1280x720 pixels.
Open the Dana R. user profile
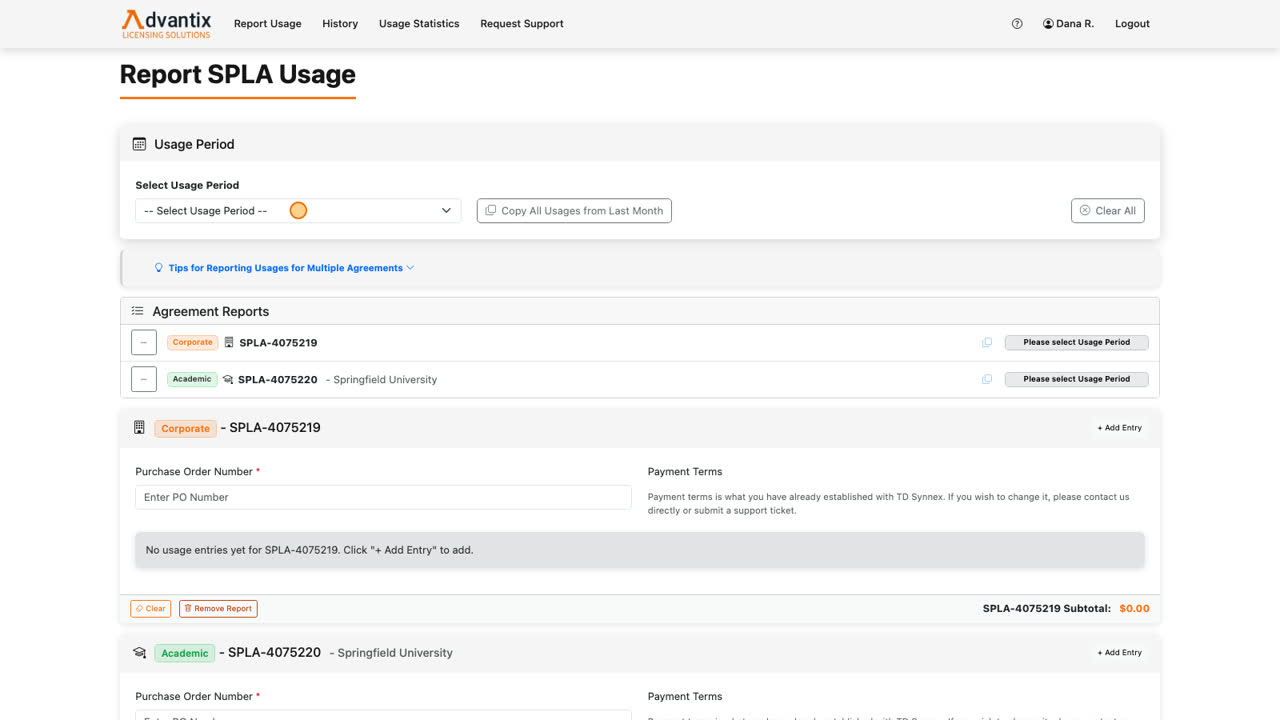(1068, 24)
